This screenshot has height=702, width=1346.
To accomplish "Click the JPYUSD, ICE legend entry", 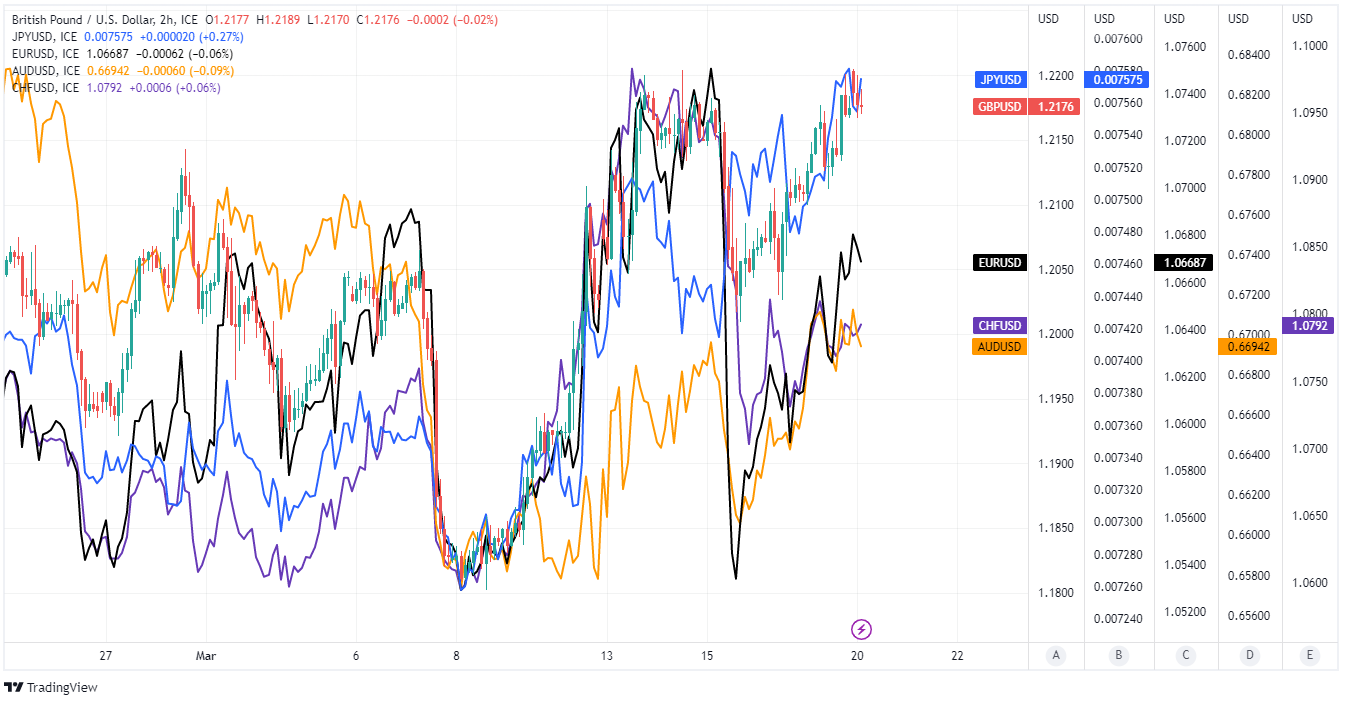I will pyautogui.click(x=45, y=37).
